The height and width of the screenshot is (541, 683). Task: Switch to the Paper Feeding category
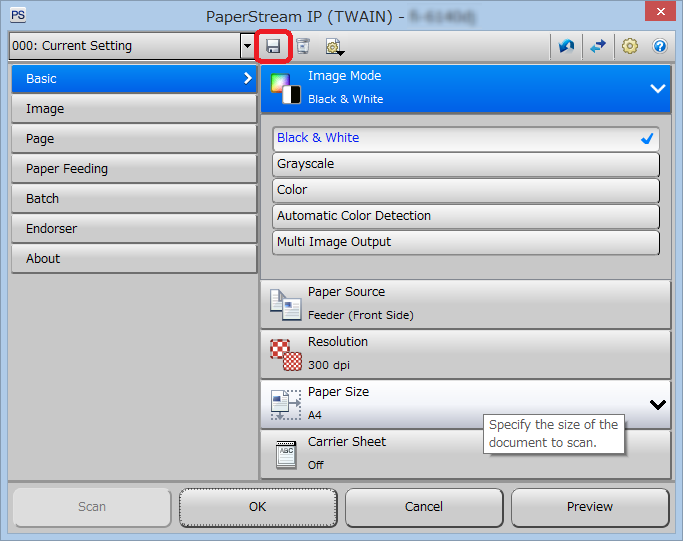click(x=134, y=169)
